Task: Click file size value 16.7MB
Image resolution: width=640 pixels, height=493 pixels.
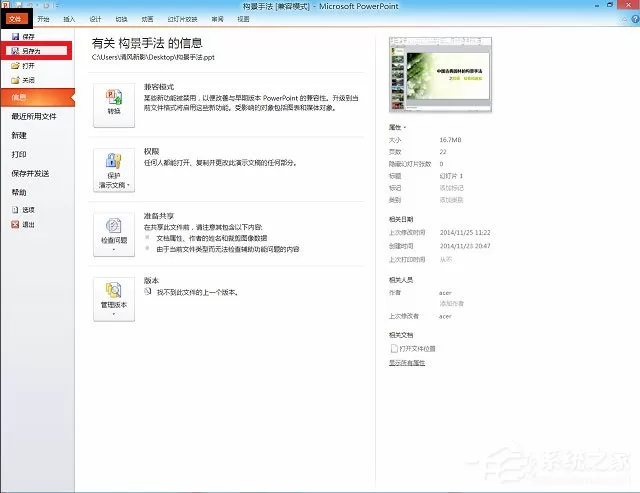Action: click(450, 140)
